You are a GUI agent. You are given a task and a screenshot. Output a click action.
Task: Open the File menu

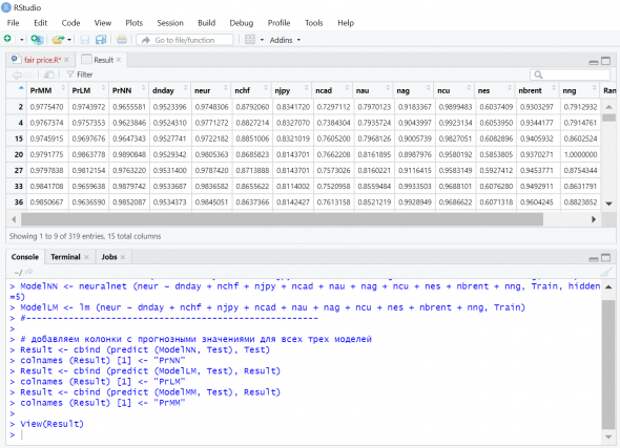pyautogui.click(x=13, y=23)
